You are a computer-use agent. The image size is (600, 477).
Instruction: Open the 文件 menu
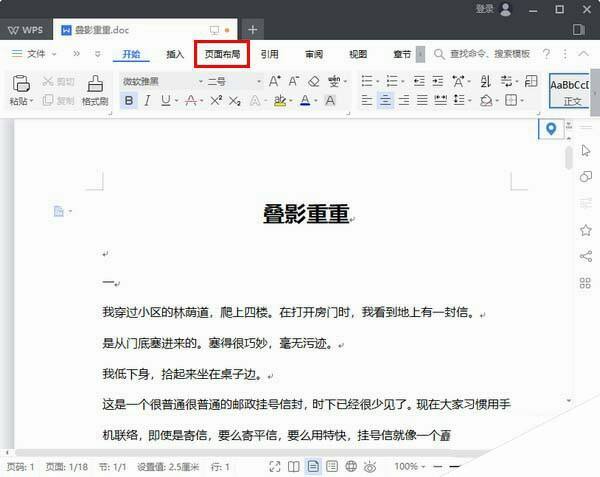[x=34, y=54]
